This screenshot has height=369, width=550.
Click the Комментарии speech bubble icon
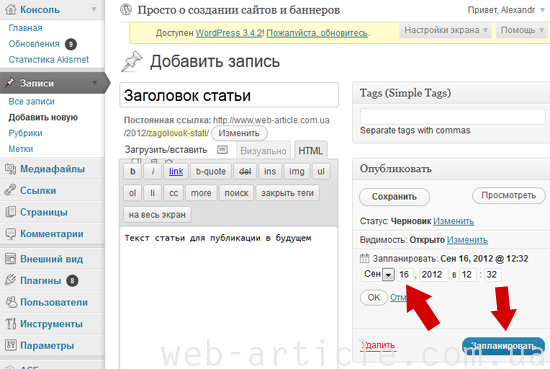point(11,234)
